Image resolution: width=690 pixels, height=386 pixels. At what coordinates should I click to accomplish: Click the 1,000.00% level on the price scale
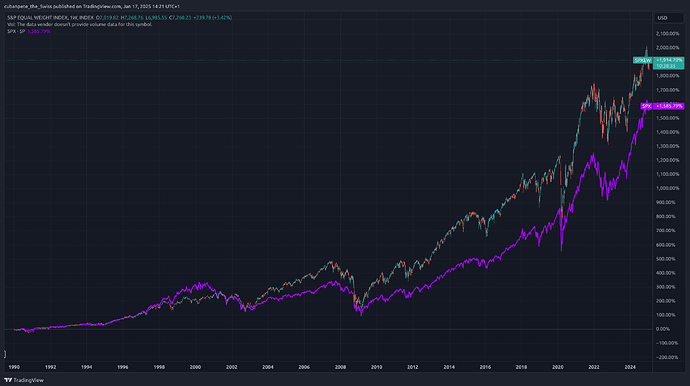point(668,188)
